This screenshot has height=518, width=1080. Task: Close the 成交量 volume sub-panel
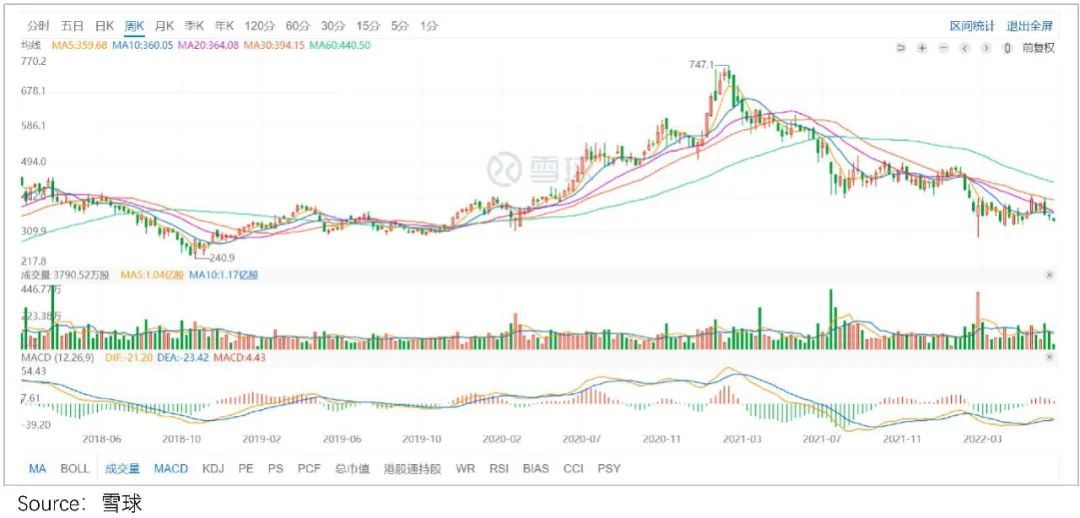click(x=1049, y=274)
